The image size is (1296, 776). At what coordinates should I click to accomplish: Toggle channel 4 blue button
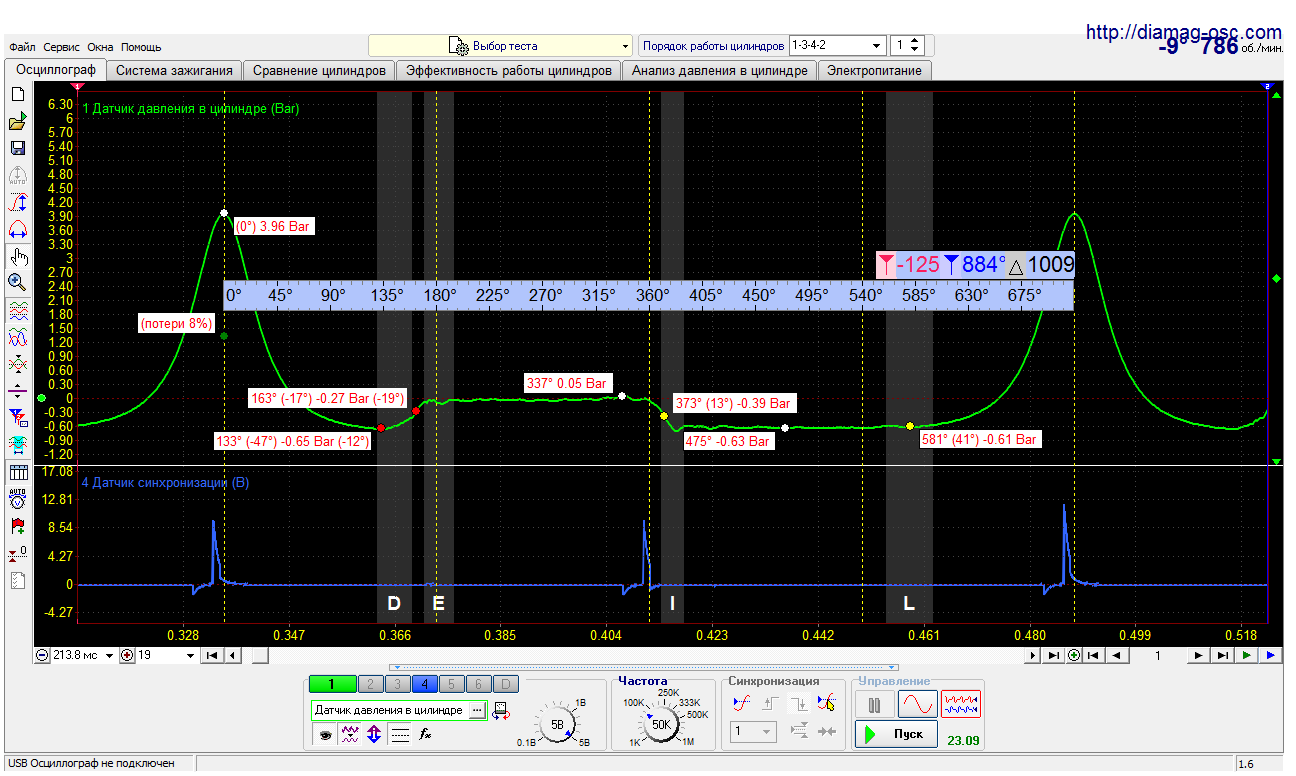pyautogui.click(x=424, y=684)
